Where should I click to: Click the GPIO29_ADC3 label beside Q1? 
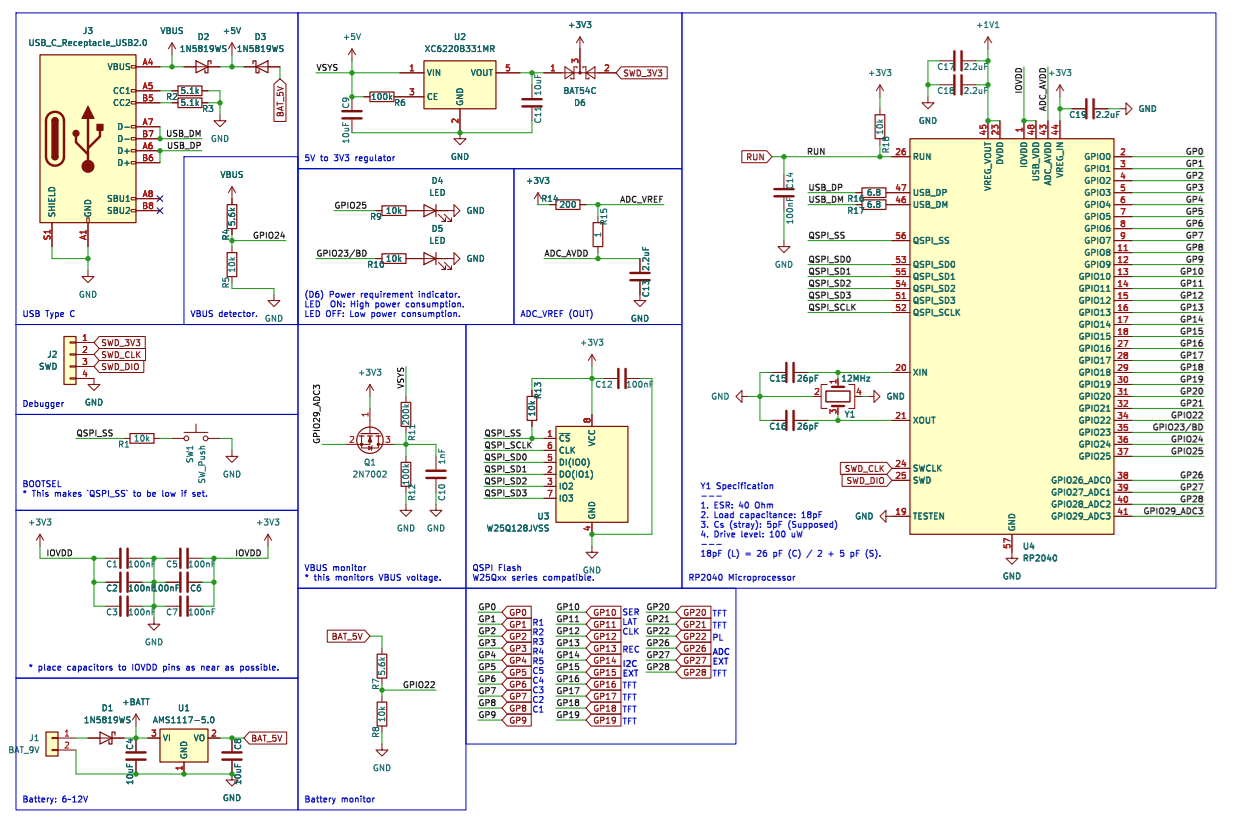click(316, 414)
